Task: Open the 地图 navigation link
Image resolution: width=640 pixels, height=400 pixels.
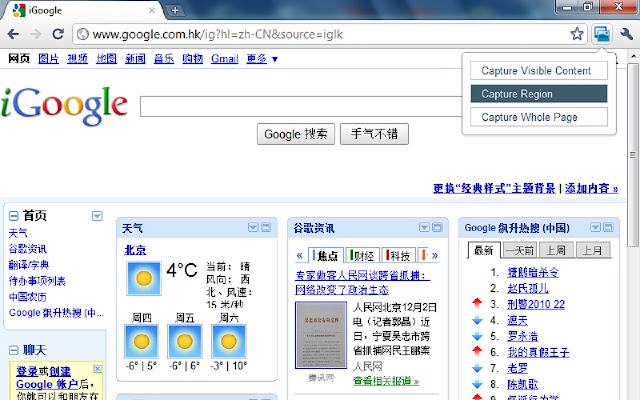Action: (107, 59)
